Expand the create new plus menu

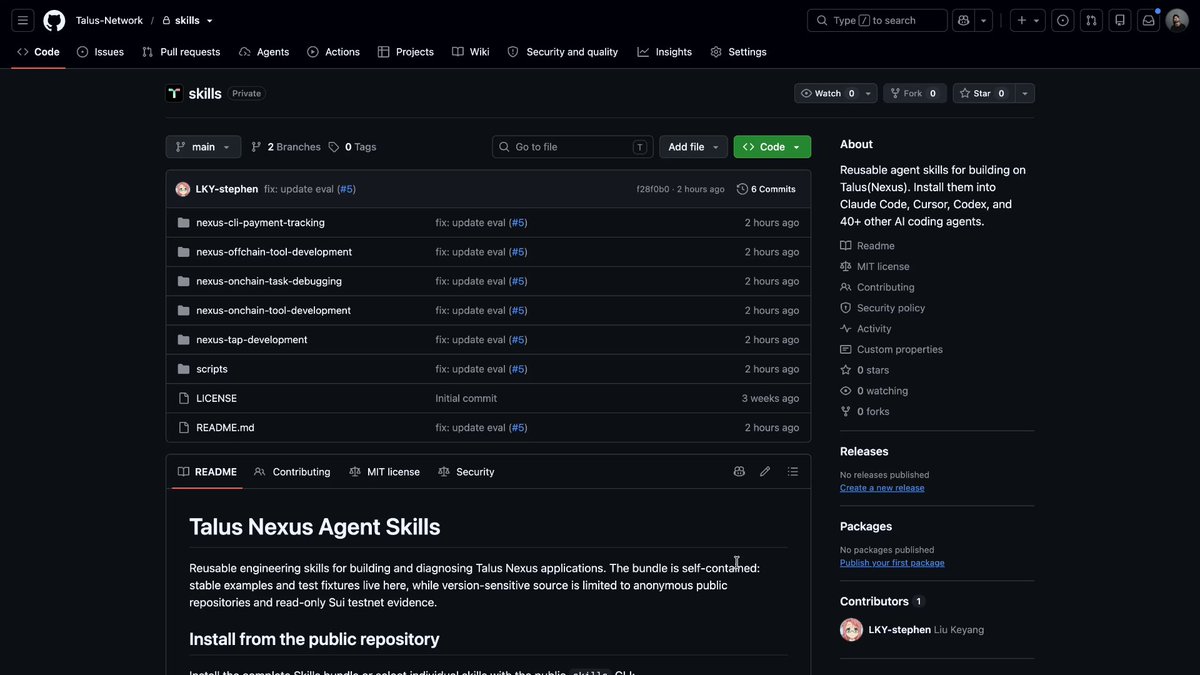click(x=1027, y=20)
